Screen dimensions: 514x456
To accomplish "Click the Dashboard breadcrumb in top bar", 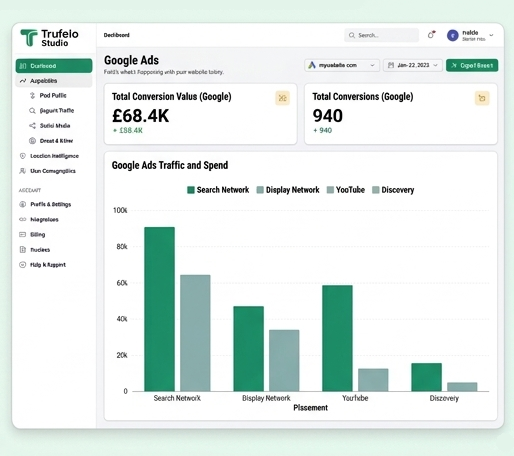I will [x=116, y=35].
